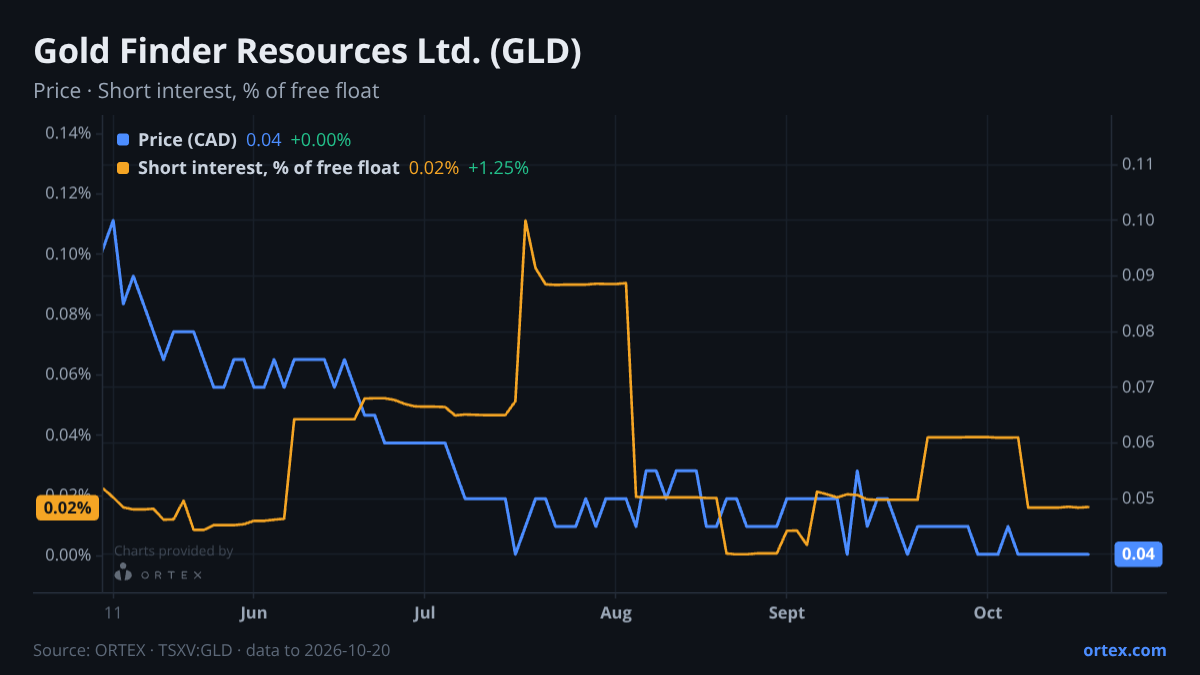Click the Jun x-axis label
This screenshot has height=675, width=1200.
(254, 613)
